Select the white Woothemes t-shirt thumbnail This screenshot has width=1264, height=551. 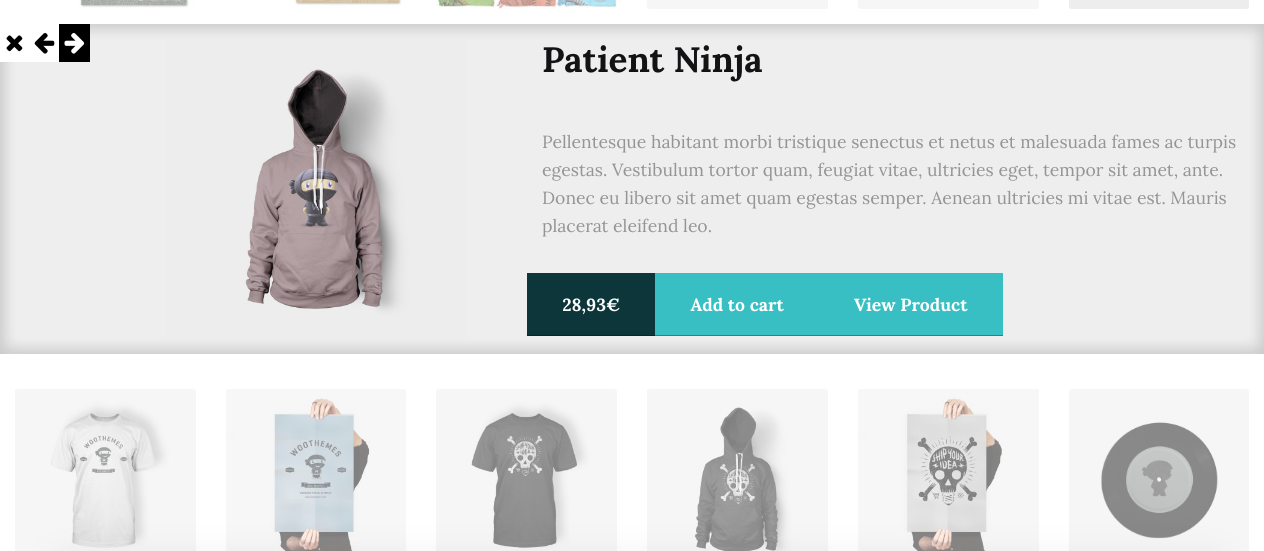click(105, 470)
